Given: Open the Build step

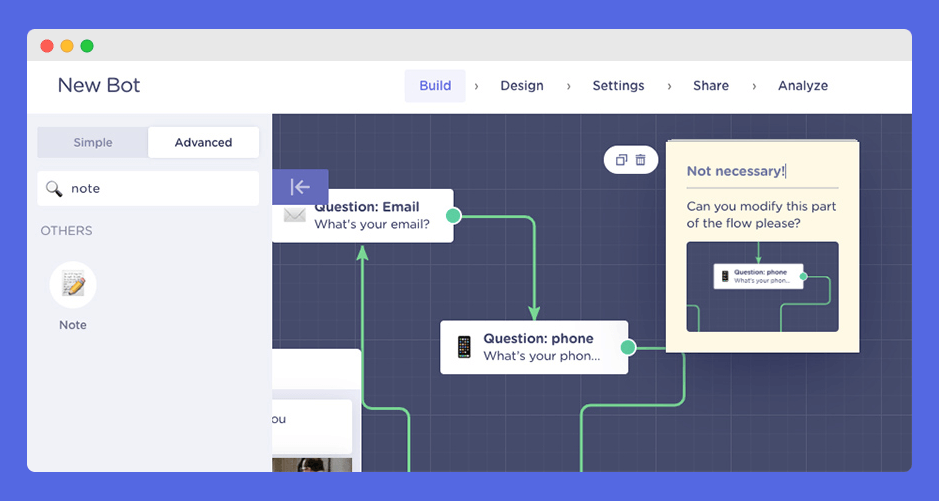Looking at the screenshot, I should tap(435, 86).
